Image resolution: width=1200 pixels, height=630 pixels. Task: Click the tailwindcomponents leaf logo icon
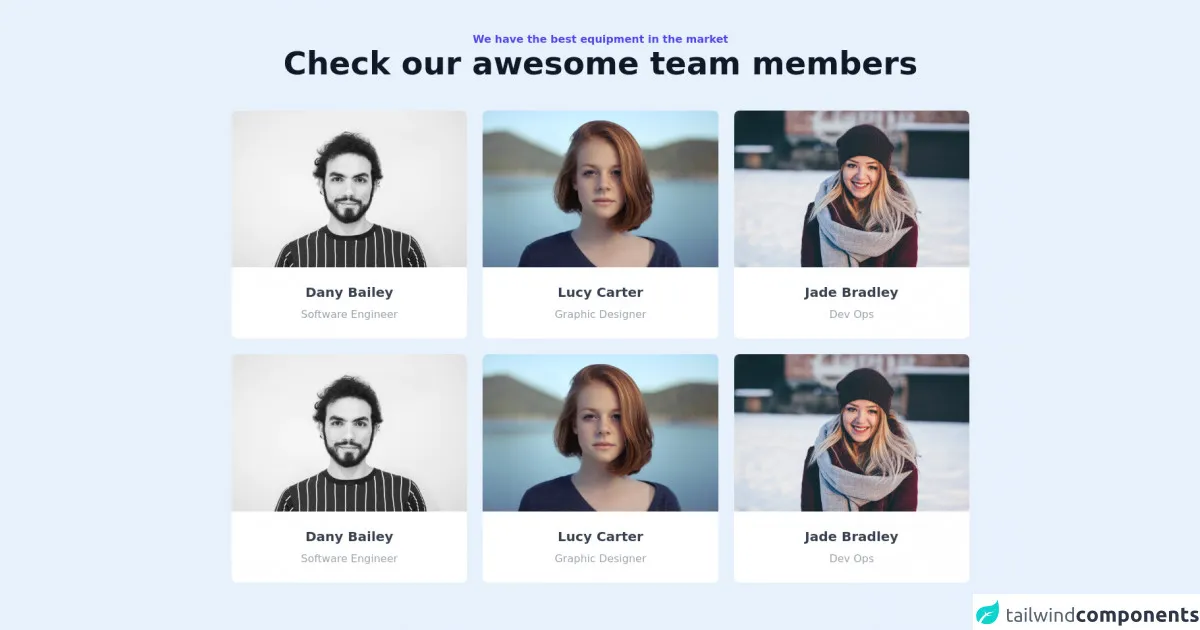(988, 614)
